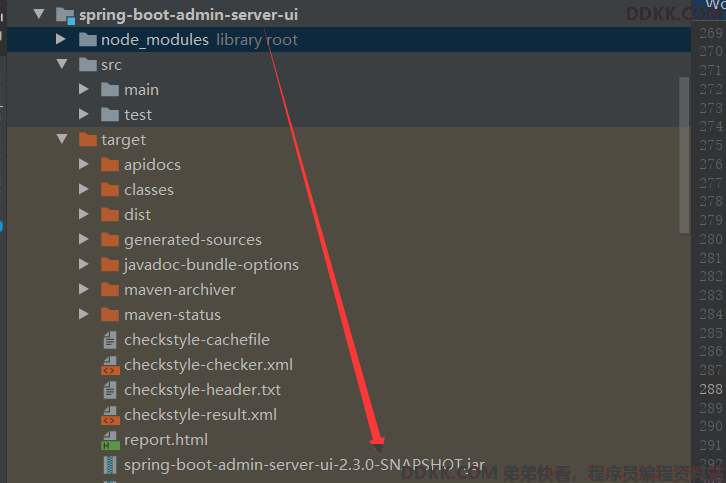Screen dimensions: 726x483
Task: Collapse the src folder
Action: [62, 64]
